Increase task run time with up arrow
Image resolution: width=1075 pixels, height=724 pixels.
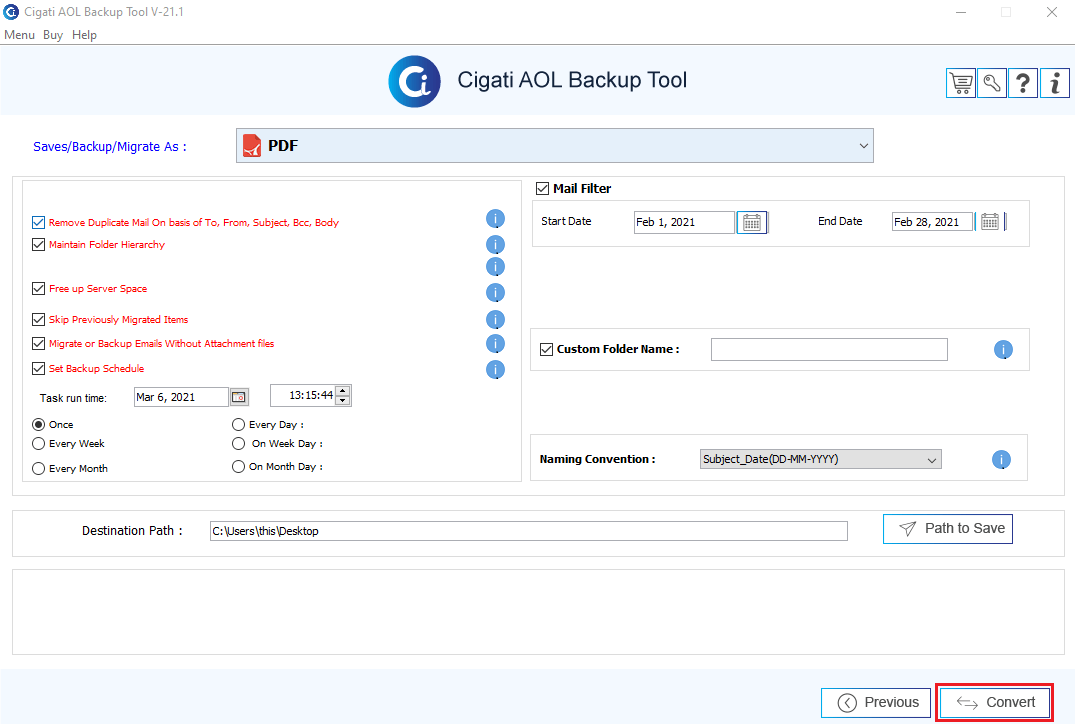[x=343, y=391]
